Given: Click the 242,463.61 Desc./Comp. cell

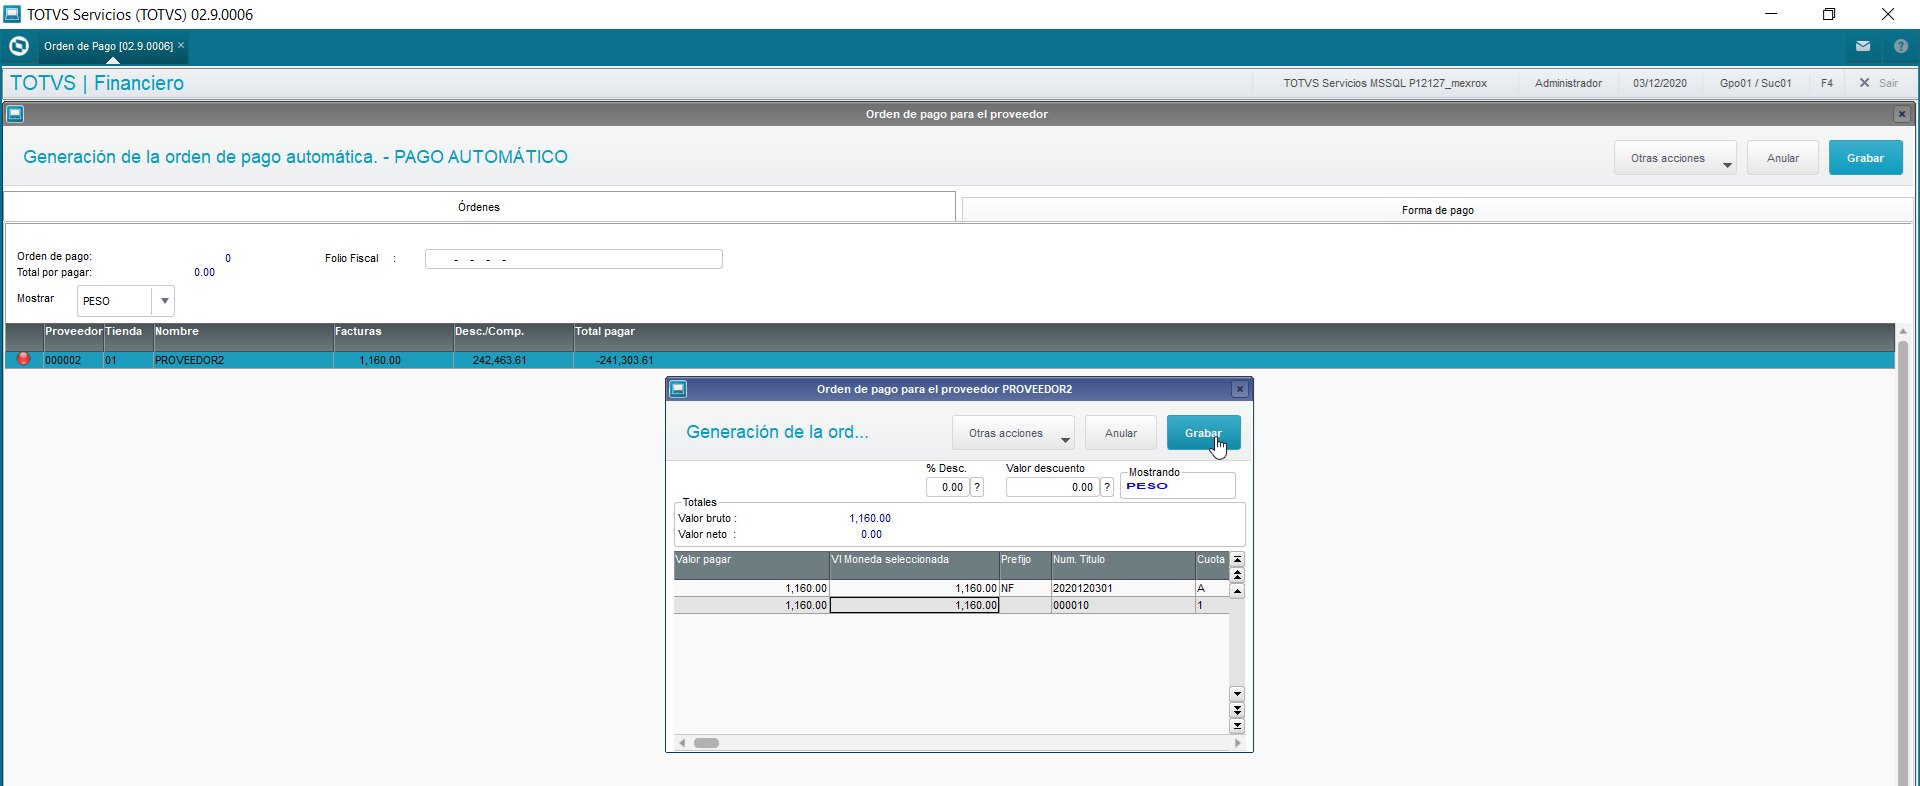Looking at the screenshot, I should tap(513, 360).
